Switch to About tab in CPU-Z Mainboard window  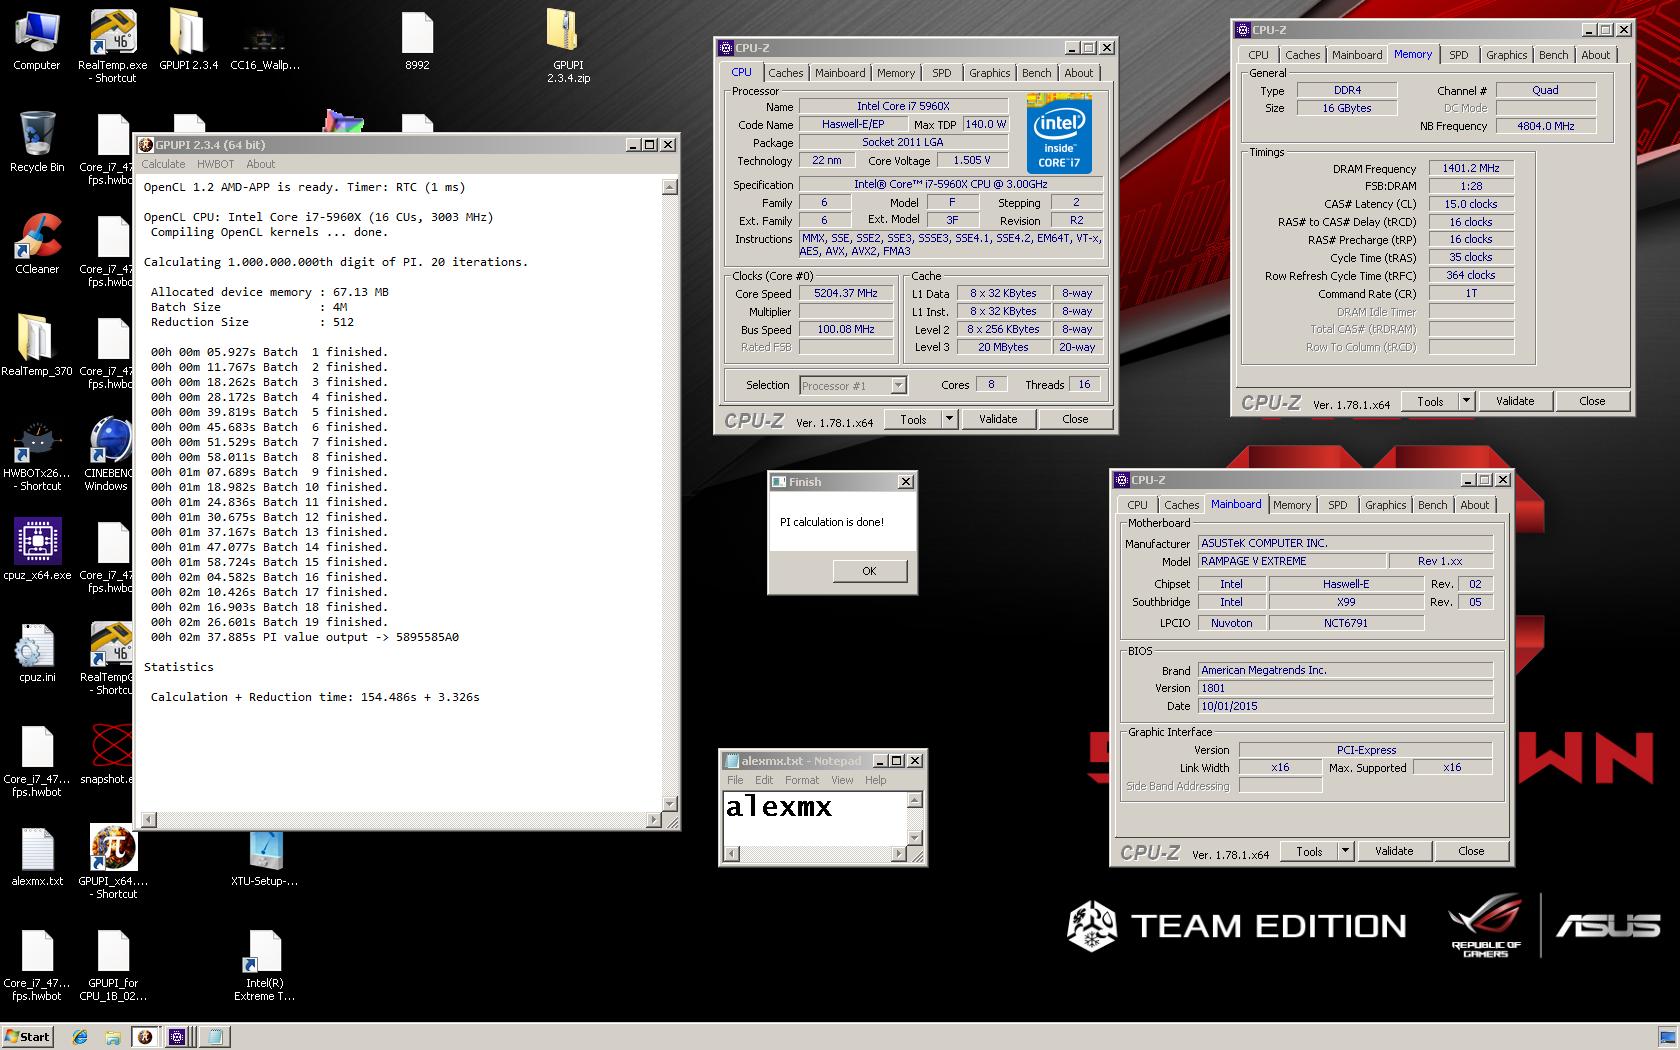[1474, 505]
